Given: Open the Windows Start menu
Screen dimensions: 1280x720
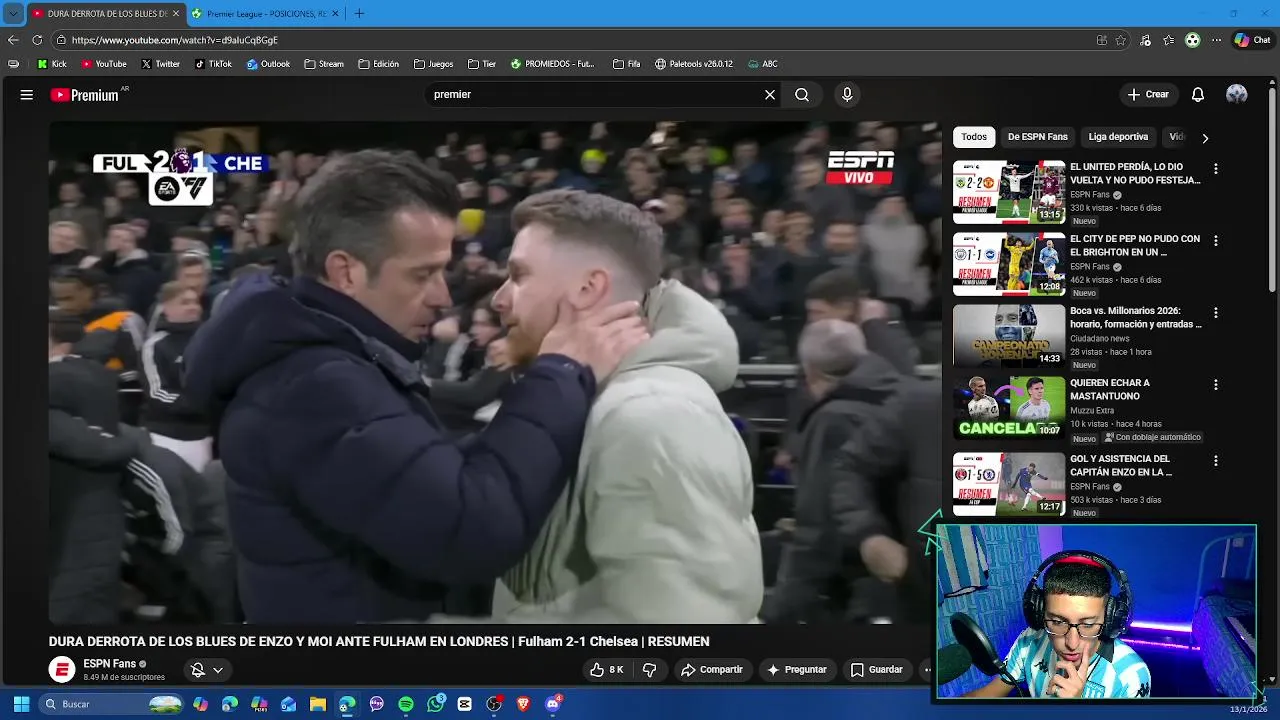Looking at the screenshot, I should tap(21, 705).
